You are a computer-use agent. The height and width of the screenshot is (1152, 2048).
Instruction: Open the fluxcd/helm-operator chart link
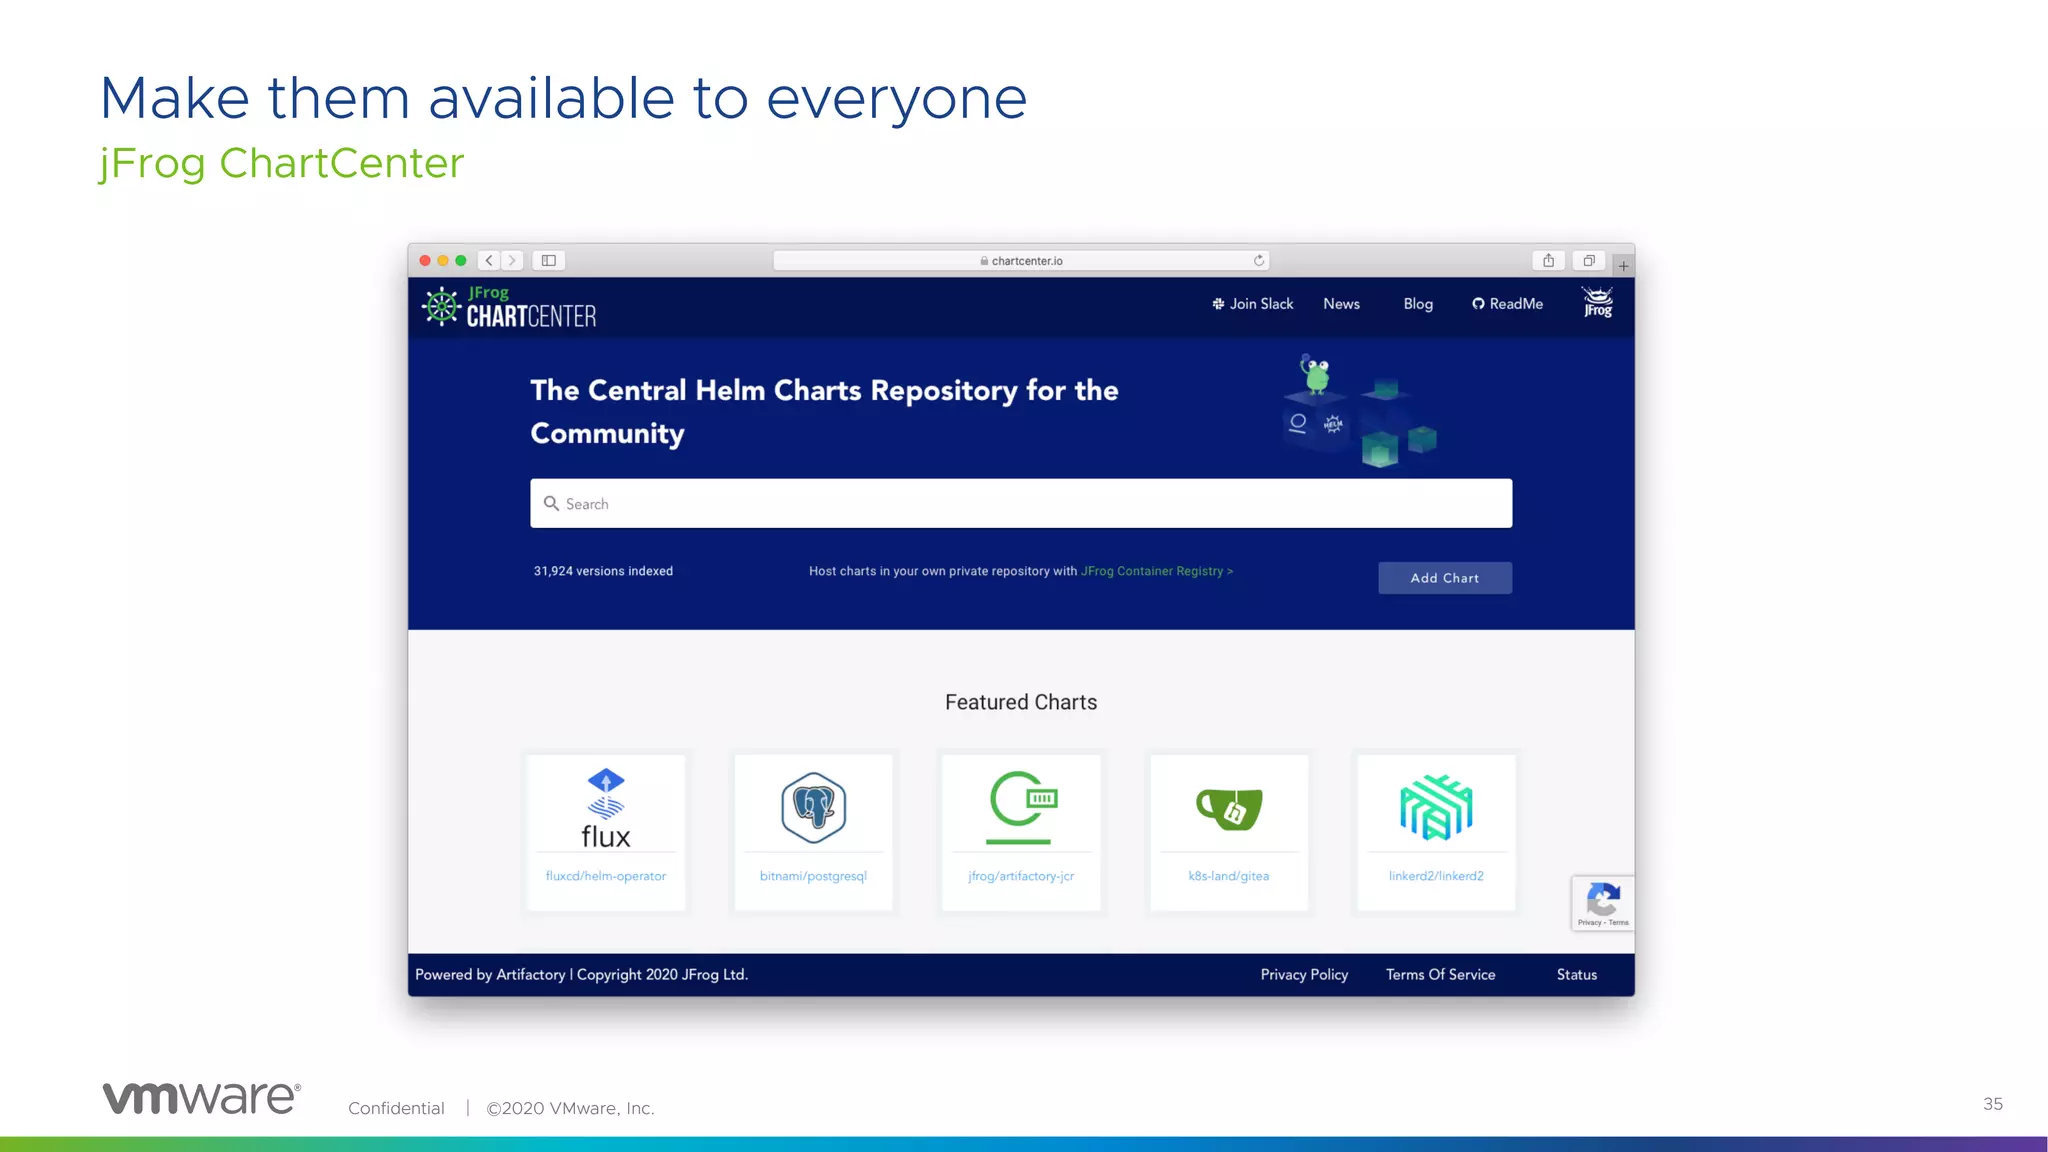coord(605,876)
